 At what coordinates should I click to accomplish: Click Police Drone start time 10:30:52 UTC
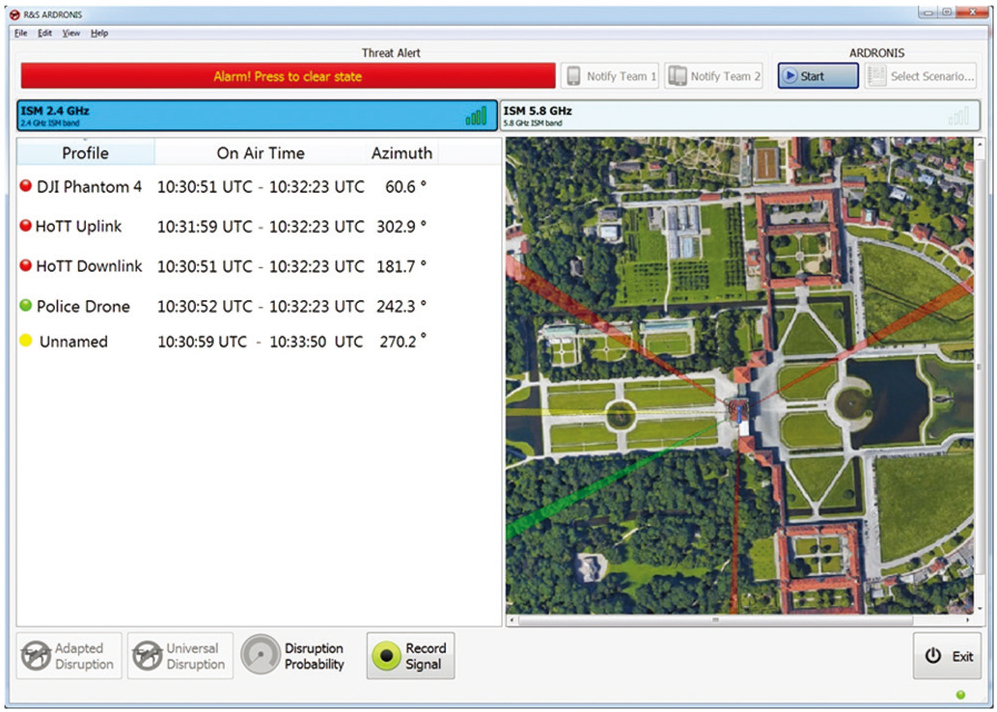click(x=205, y=306)
